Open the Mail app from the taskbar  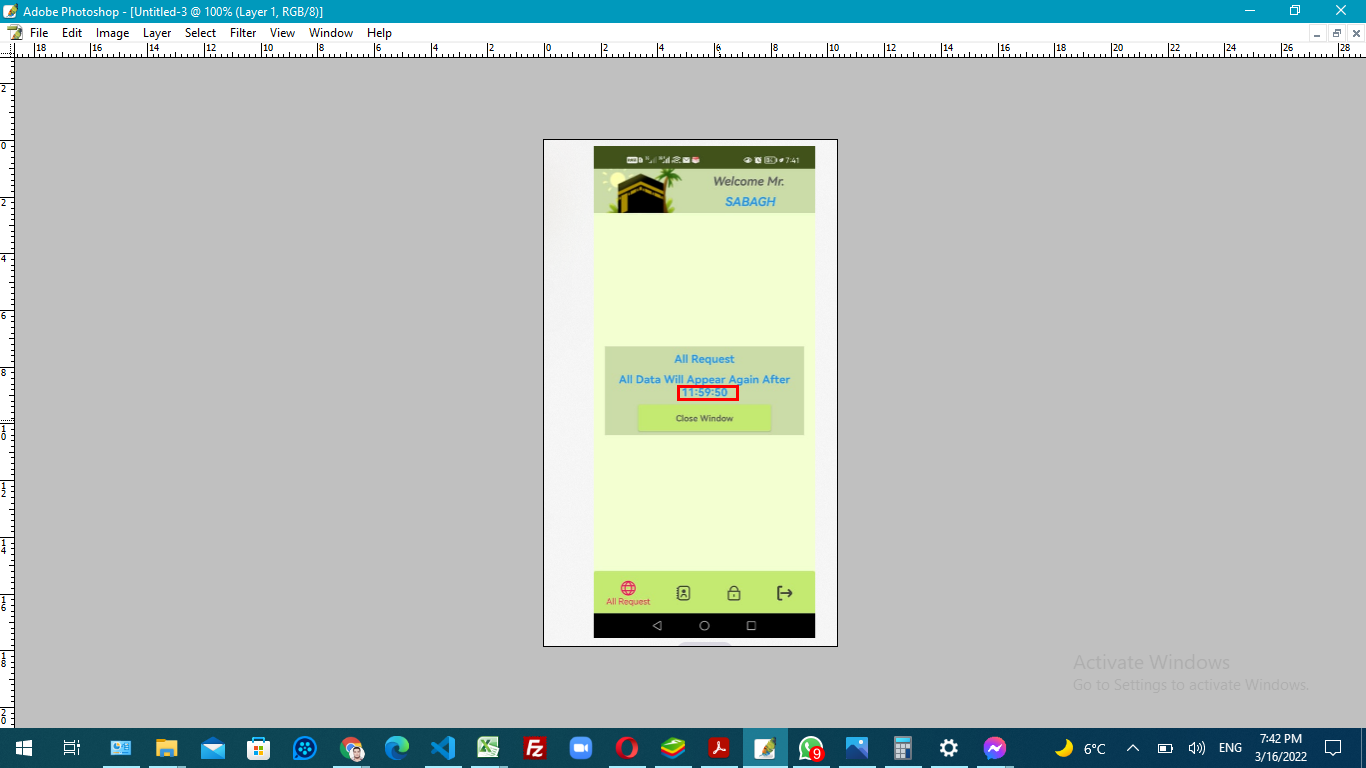pyautogui.click(x=213, y=748)
